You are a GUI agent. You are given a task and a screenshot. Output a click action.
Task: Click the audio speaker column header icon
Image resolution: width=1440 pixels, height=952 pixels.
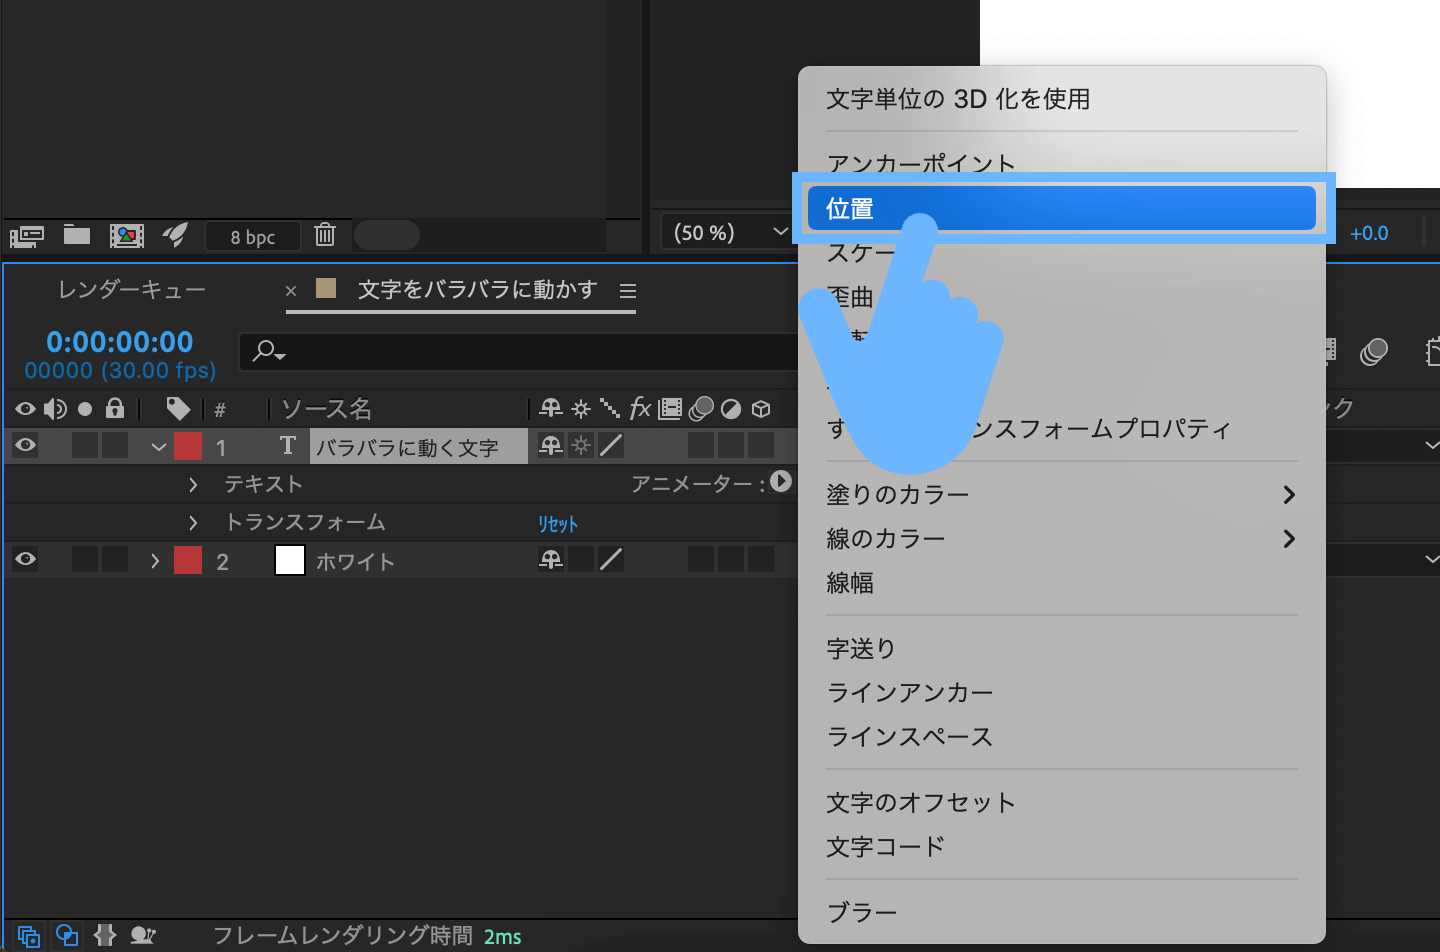55,408
